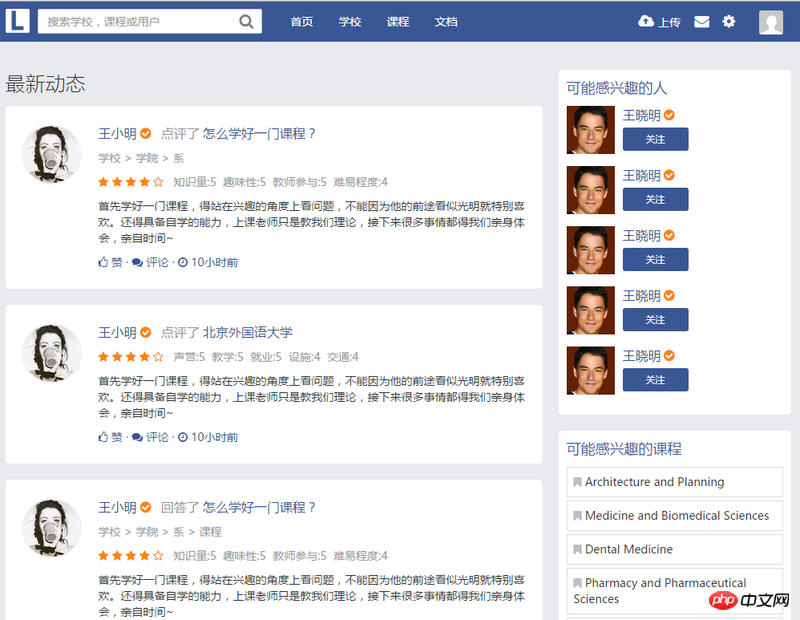Click 王小明 avatar in third feed post
The height and width of the screenshot is (620, 800).
tap(52, 528)
